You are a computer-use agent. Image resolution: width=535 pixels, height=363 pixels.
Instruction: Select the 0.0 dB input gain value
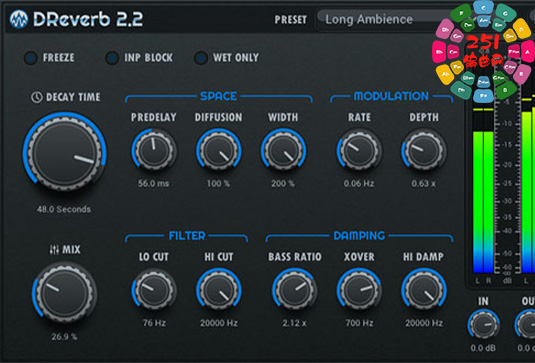coord(483,348)
